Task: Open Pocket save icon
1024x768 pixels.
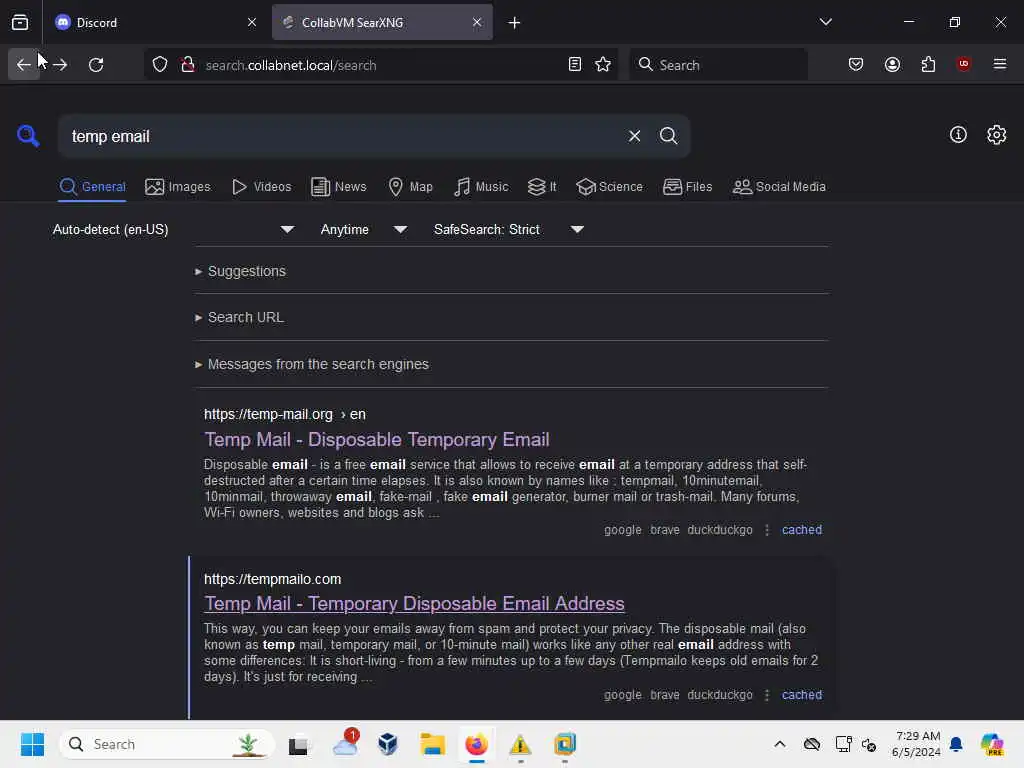Action: (856, 65)
